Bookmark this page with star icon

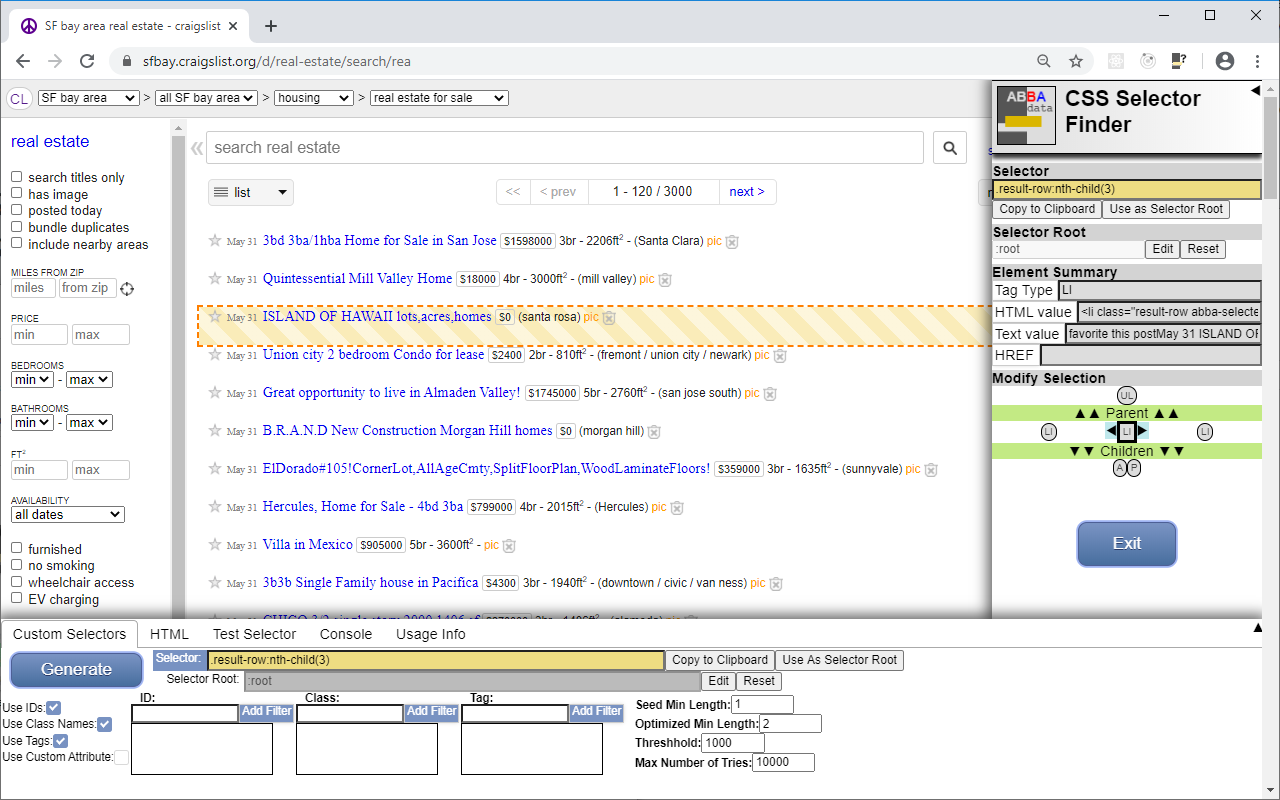pos(1076,61)
